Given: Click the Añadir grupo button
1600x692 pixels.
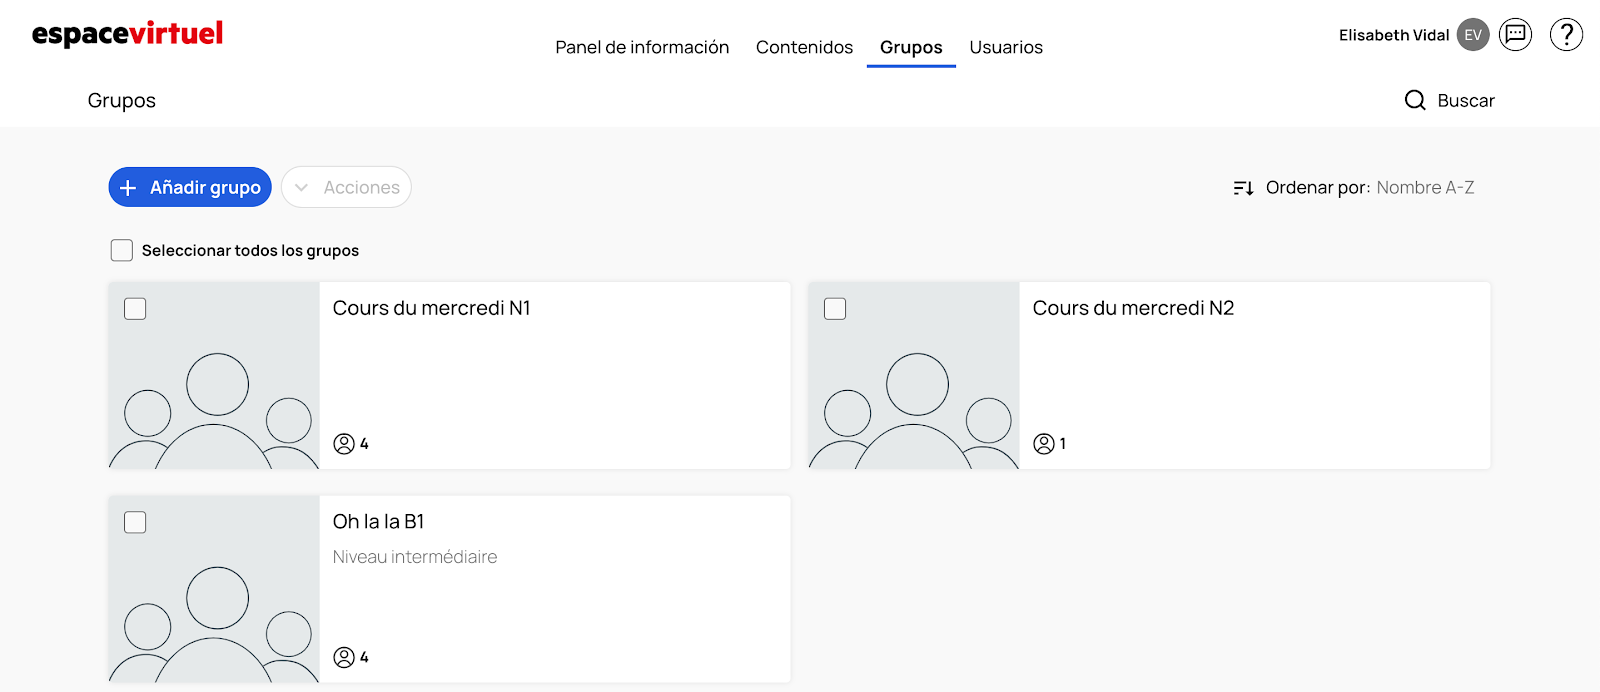Looking at the screenshot, I should [190, 188].
